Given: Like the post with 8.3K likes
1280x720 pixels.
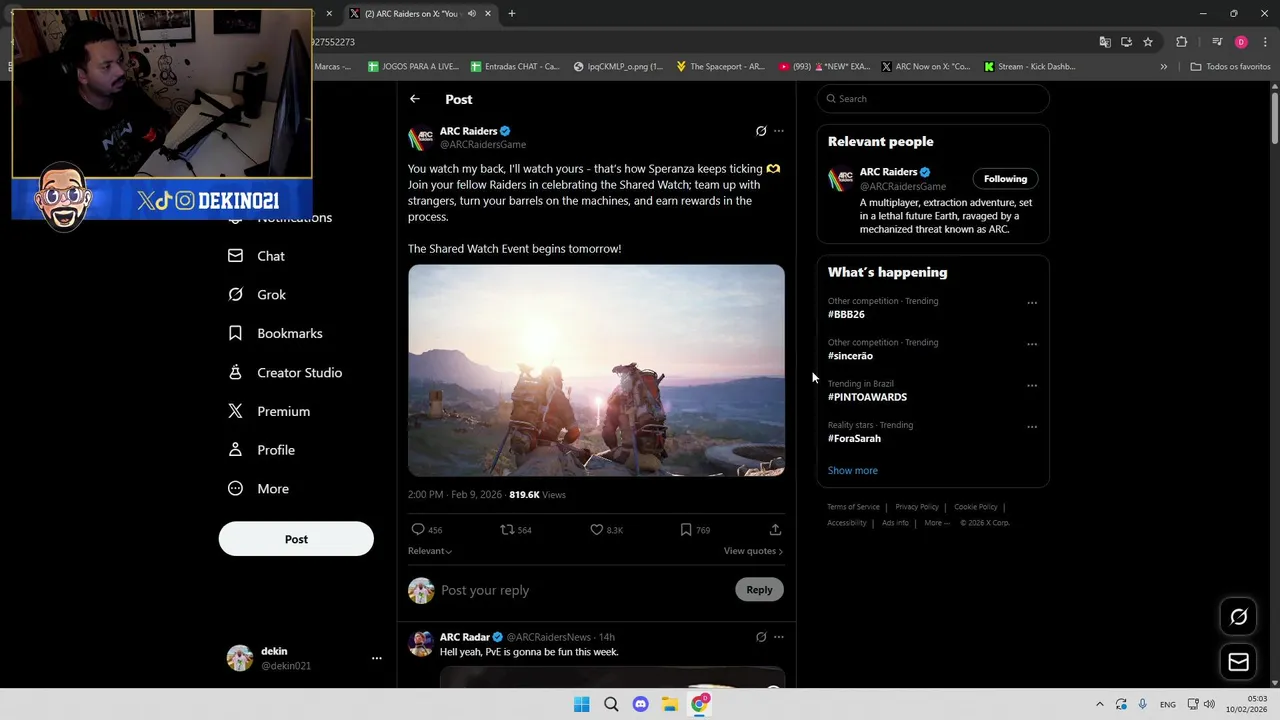Looking at the screenshot, I should click(x=596, y=530).
